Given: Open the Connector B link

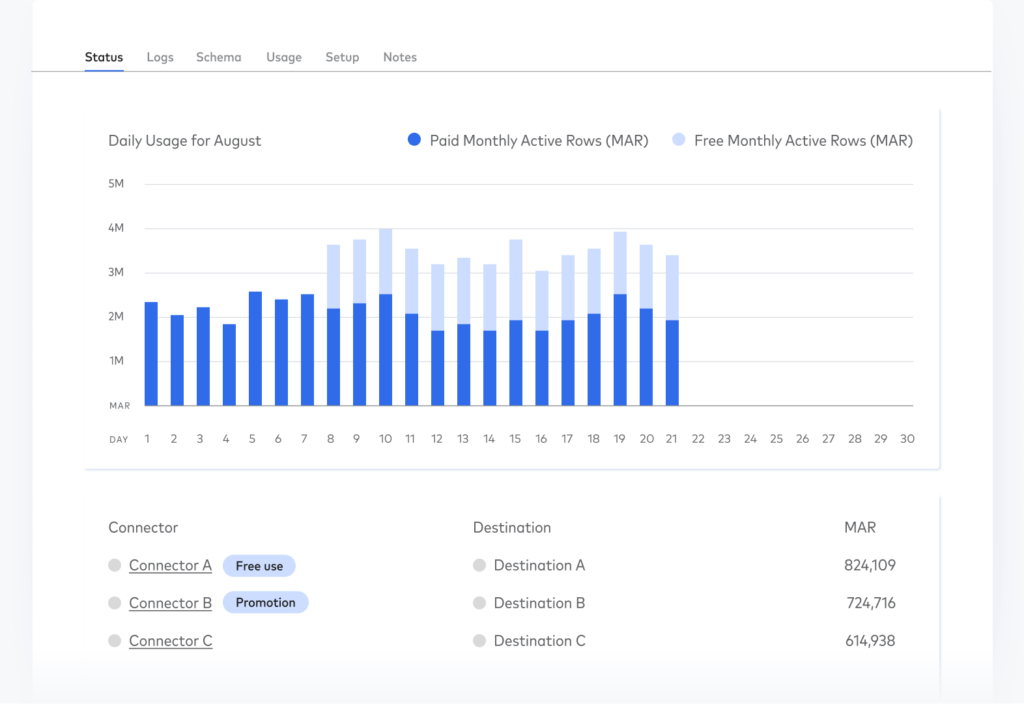Looking at the screenshot, I should click(170, 603).
